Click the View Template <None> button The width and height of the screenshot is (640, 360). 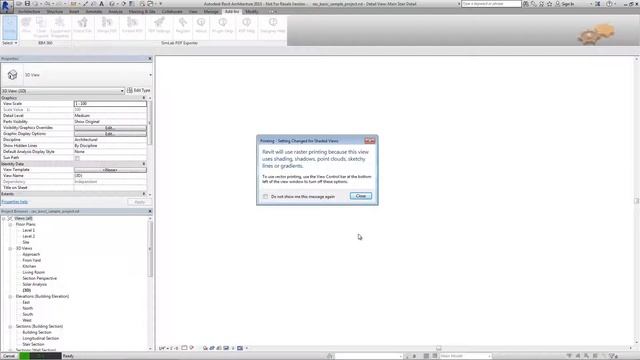[110, 170]
